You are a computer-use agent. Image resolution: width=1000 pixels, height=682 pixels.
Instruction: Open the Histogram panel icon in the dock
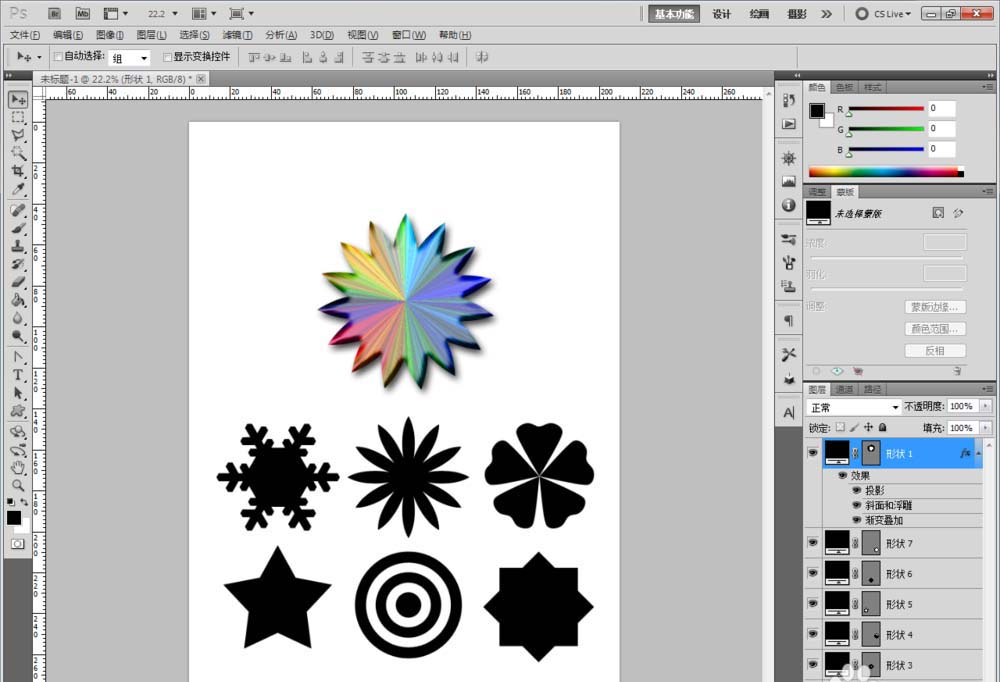(x=789, y=181)
